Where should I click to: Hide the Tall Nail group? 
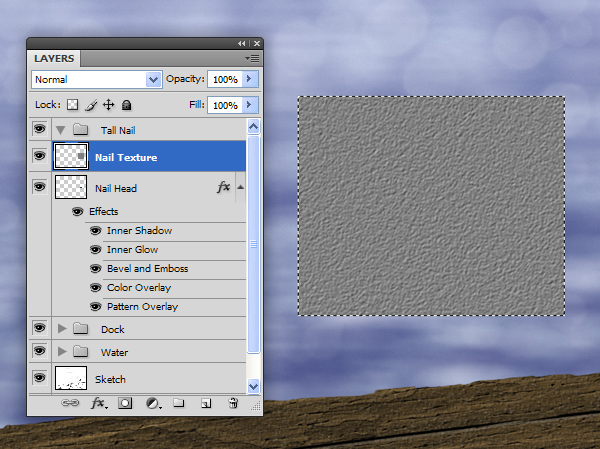(x=39, y=129)
